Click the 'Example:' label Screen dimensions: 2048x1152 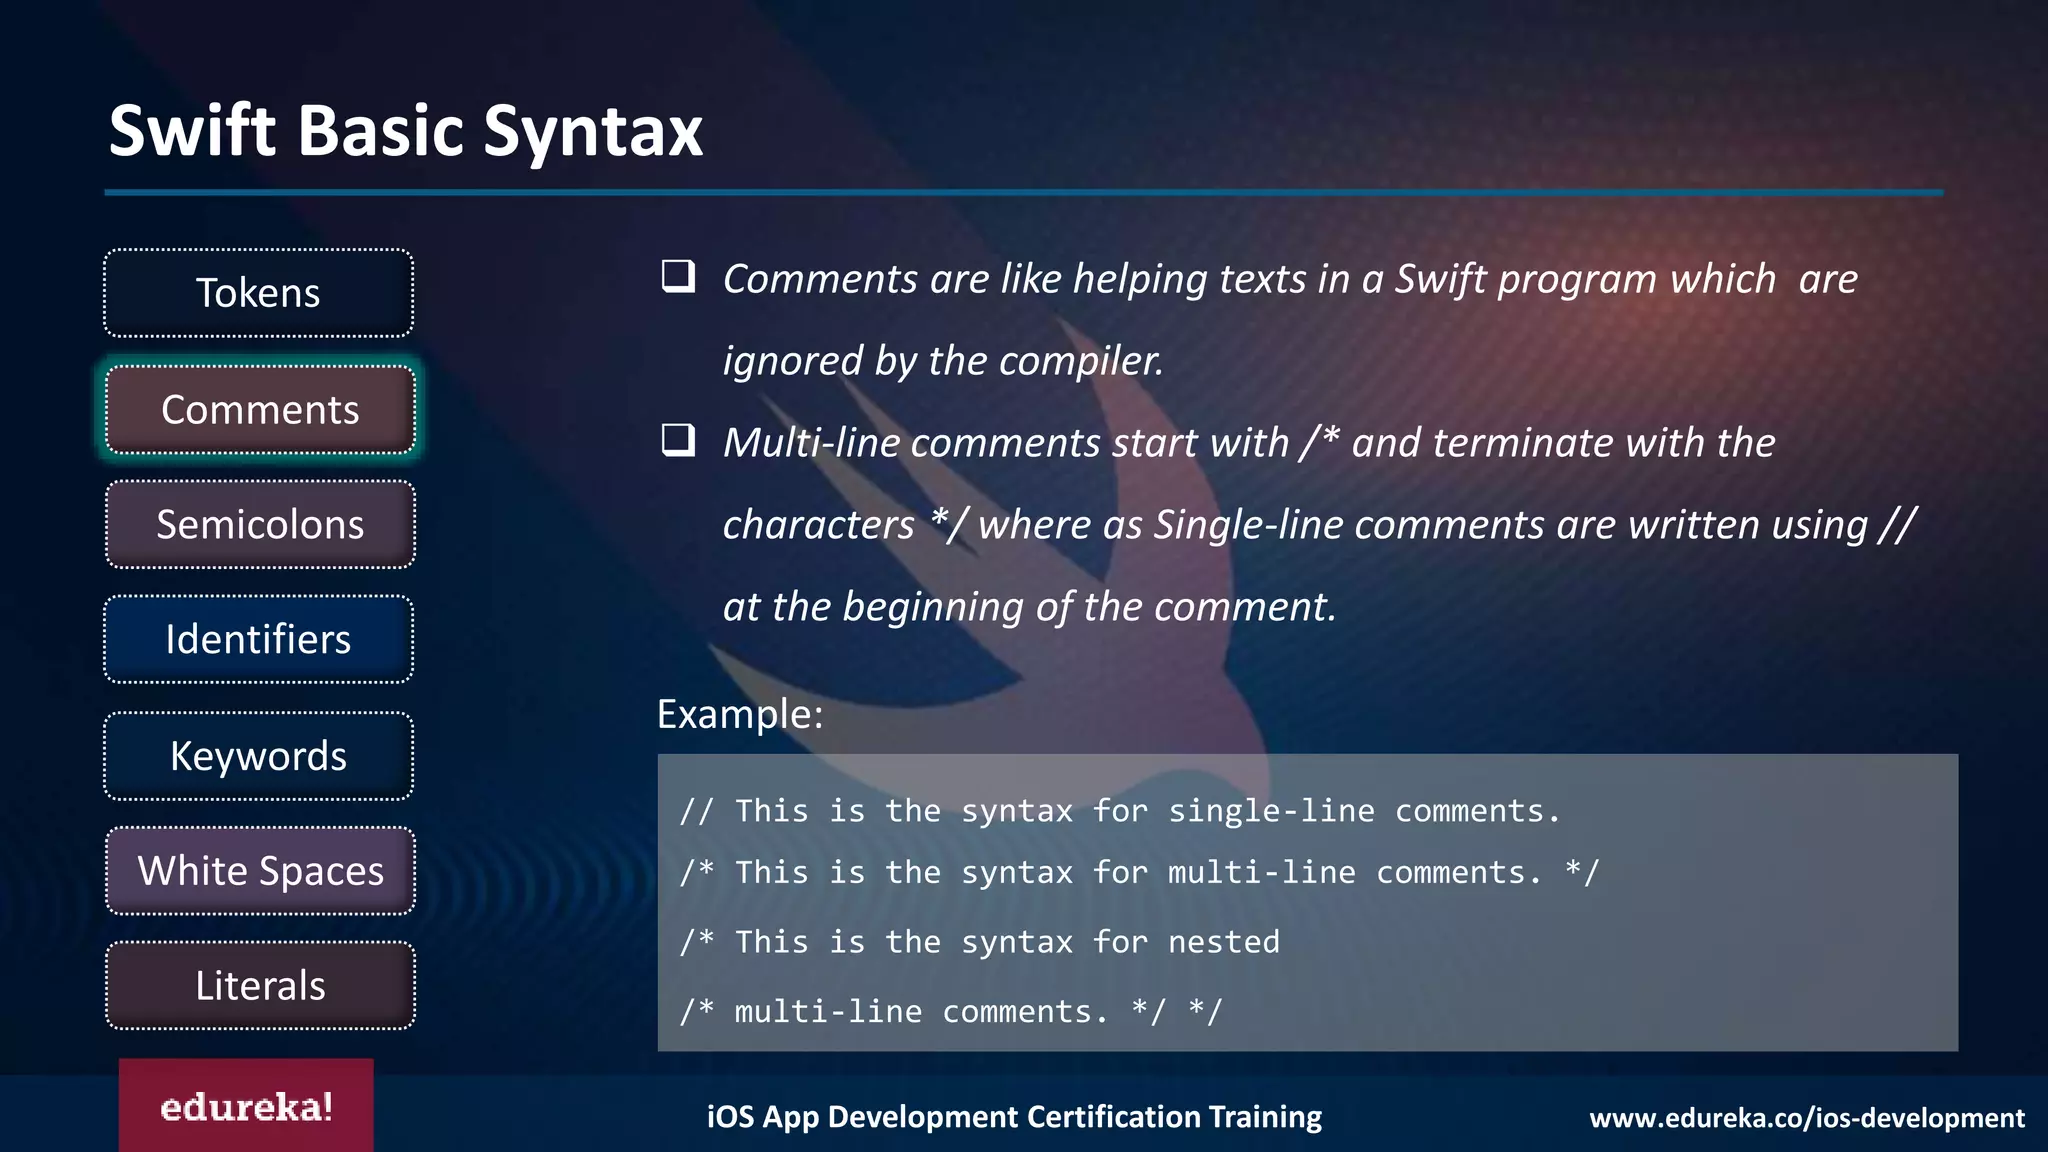coord(740,714)
